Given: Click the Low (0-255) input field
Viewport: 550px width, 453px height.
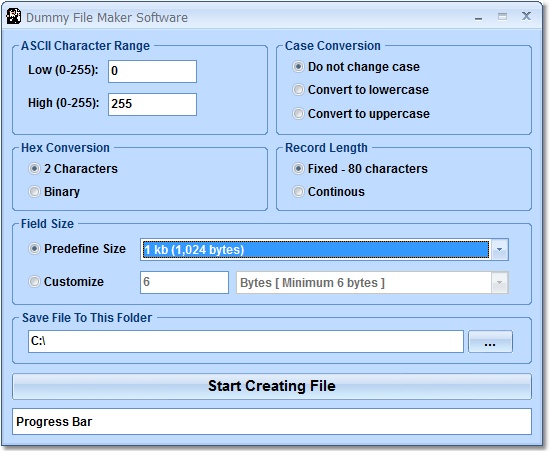Looking at the screenshot, I should click(152, 72).
